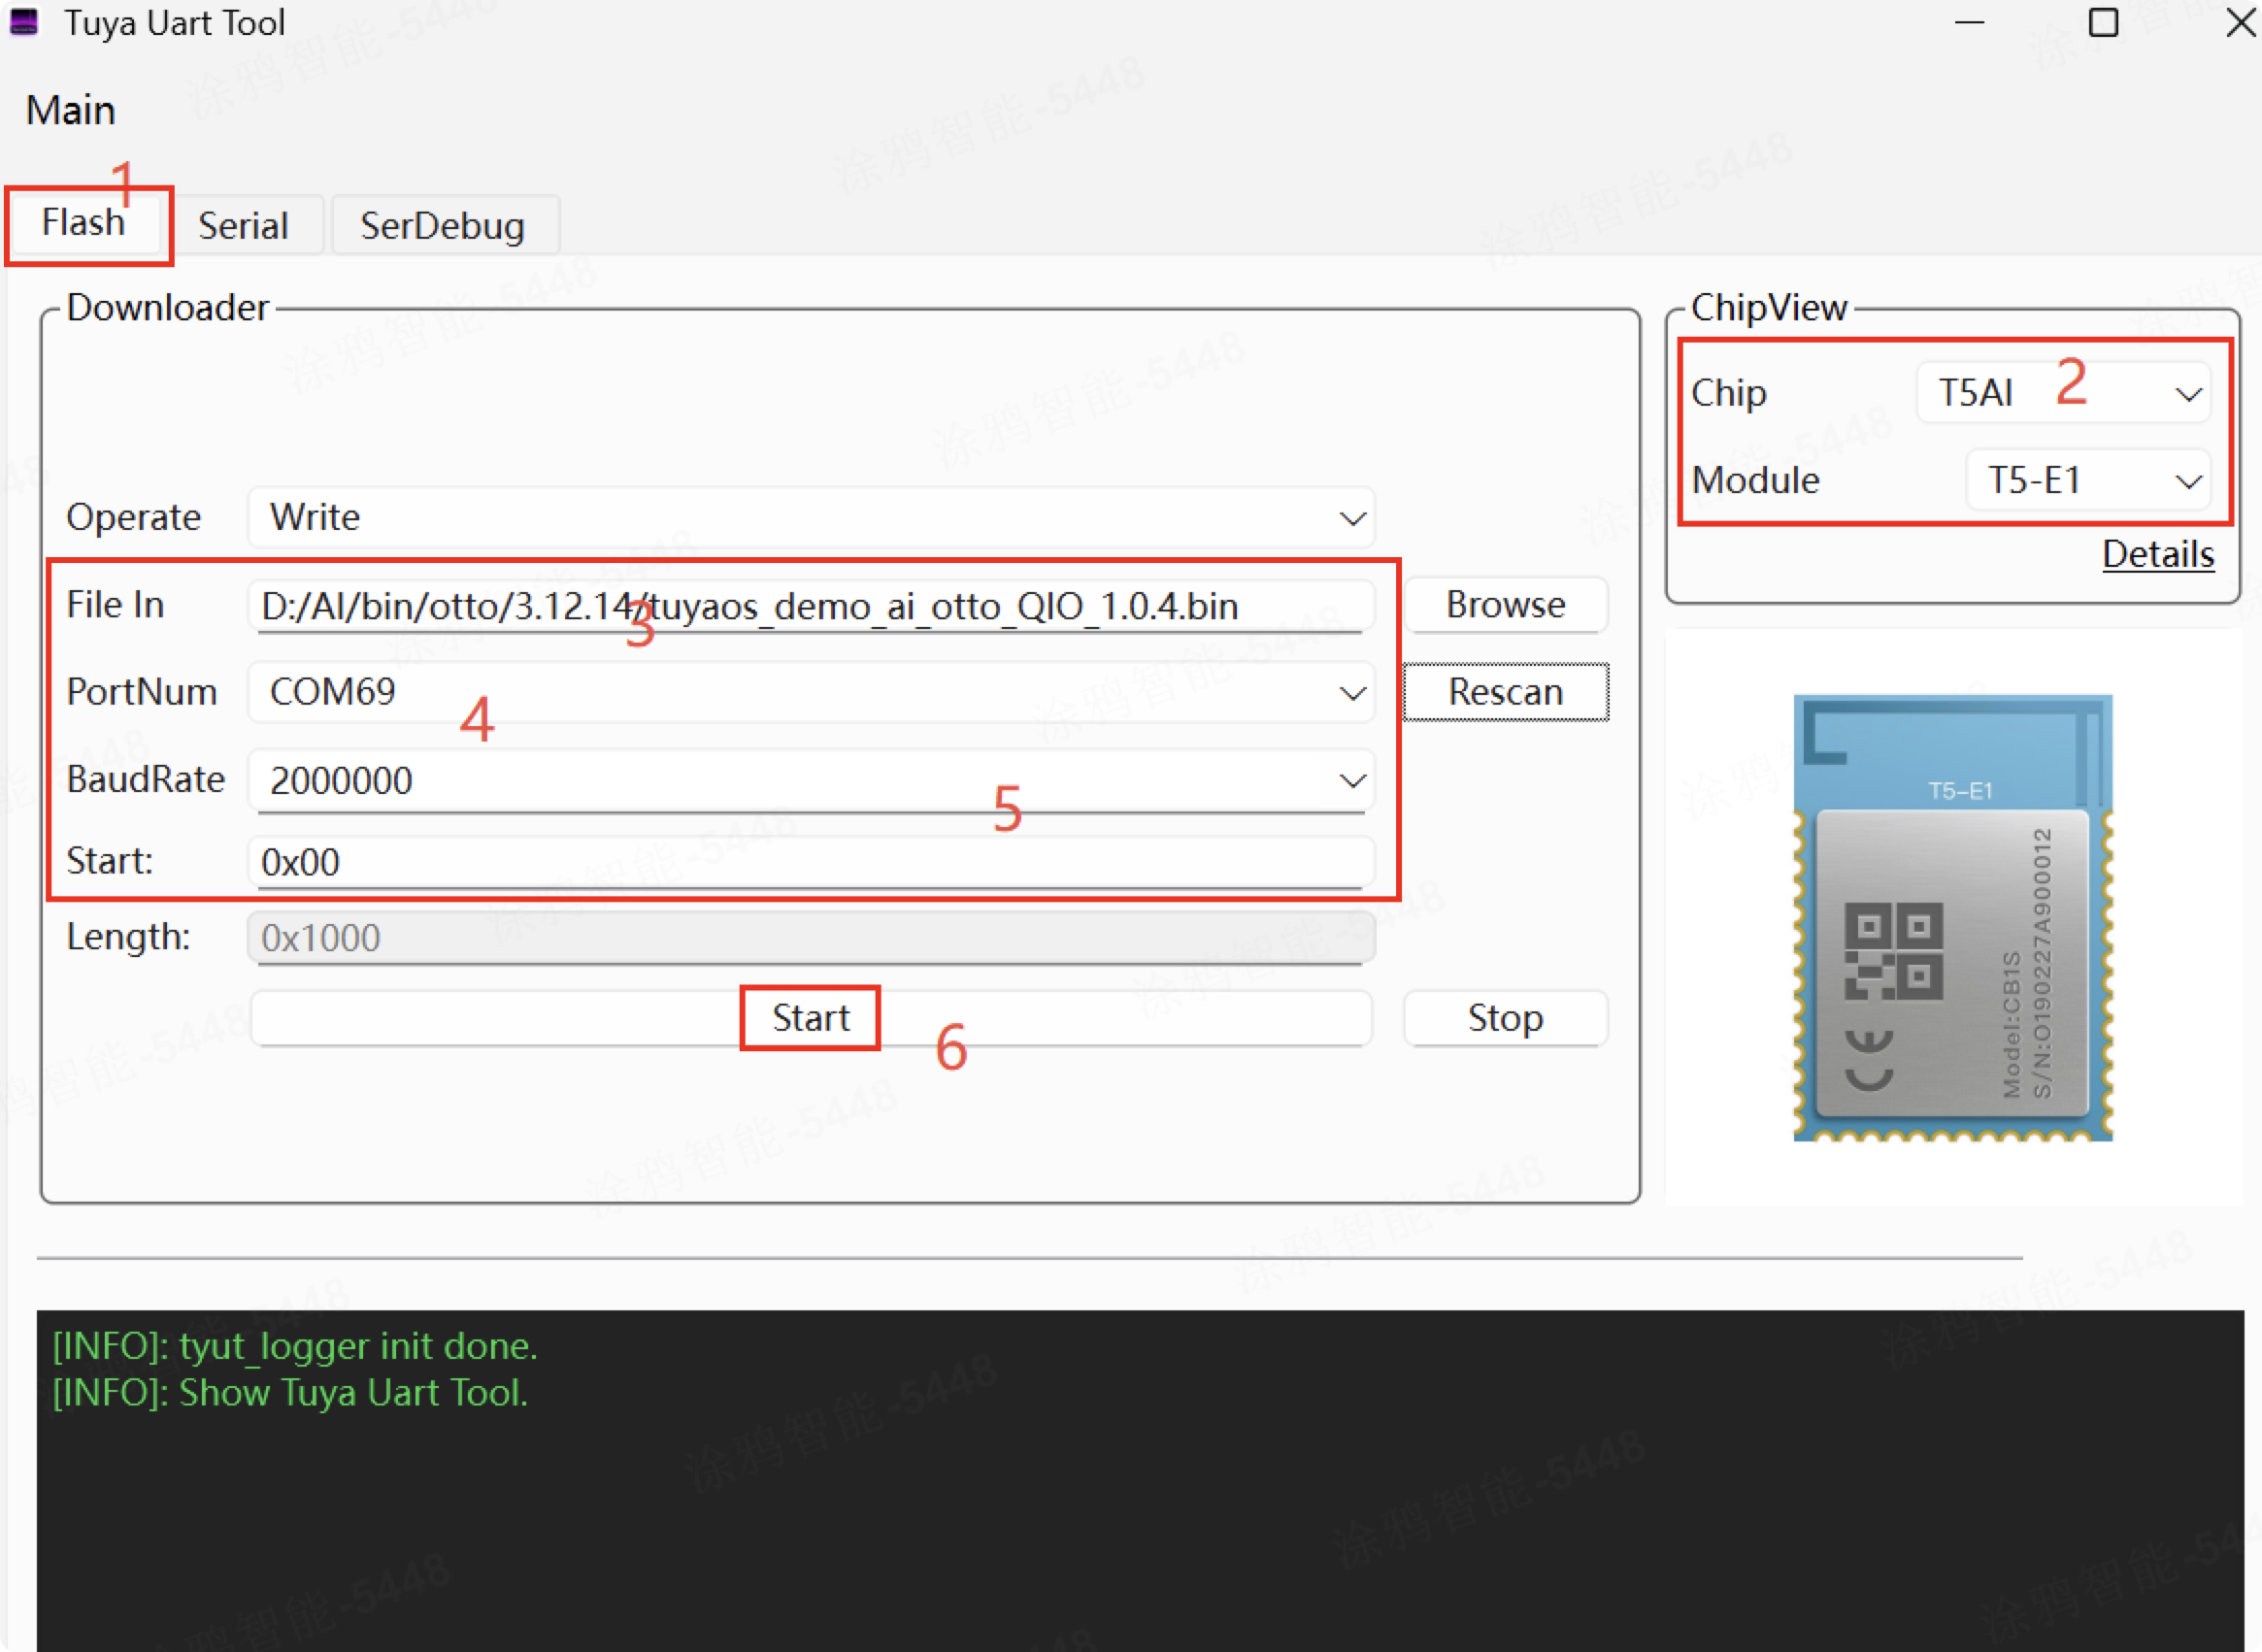
Task: Click the 'PortNum' field label
Action: point(142,691)
